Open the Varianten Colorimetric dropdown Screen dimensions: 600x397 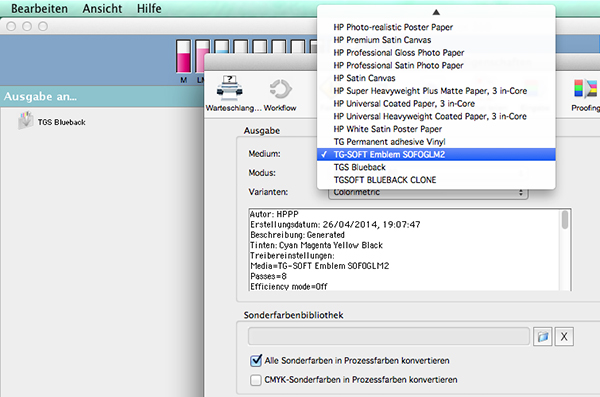(x=428, y=193)
